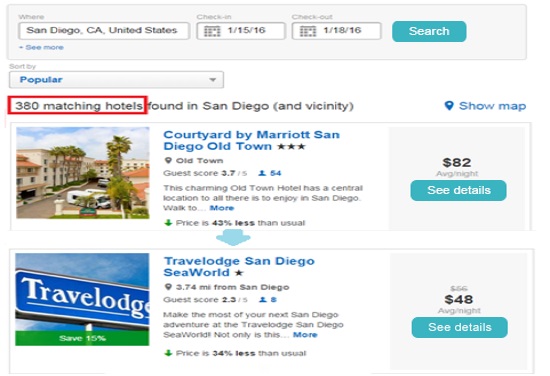Open the Popular sort-by dropdown
550x376 pixels.
pos(116,80)
